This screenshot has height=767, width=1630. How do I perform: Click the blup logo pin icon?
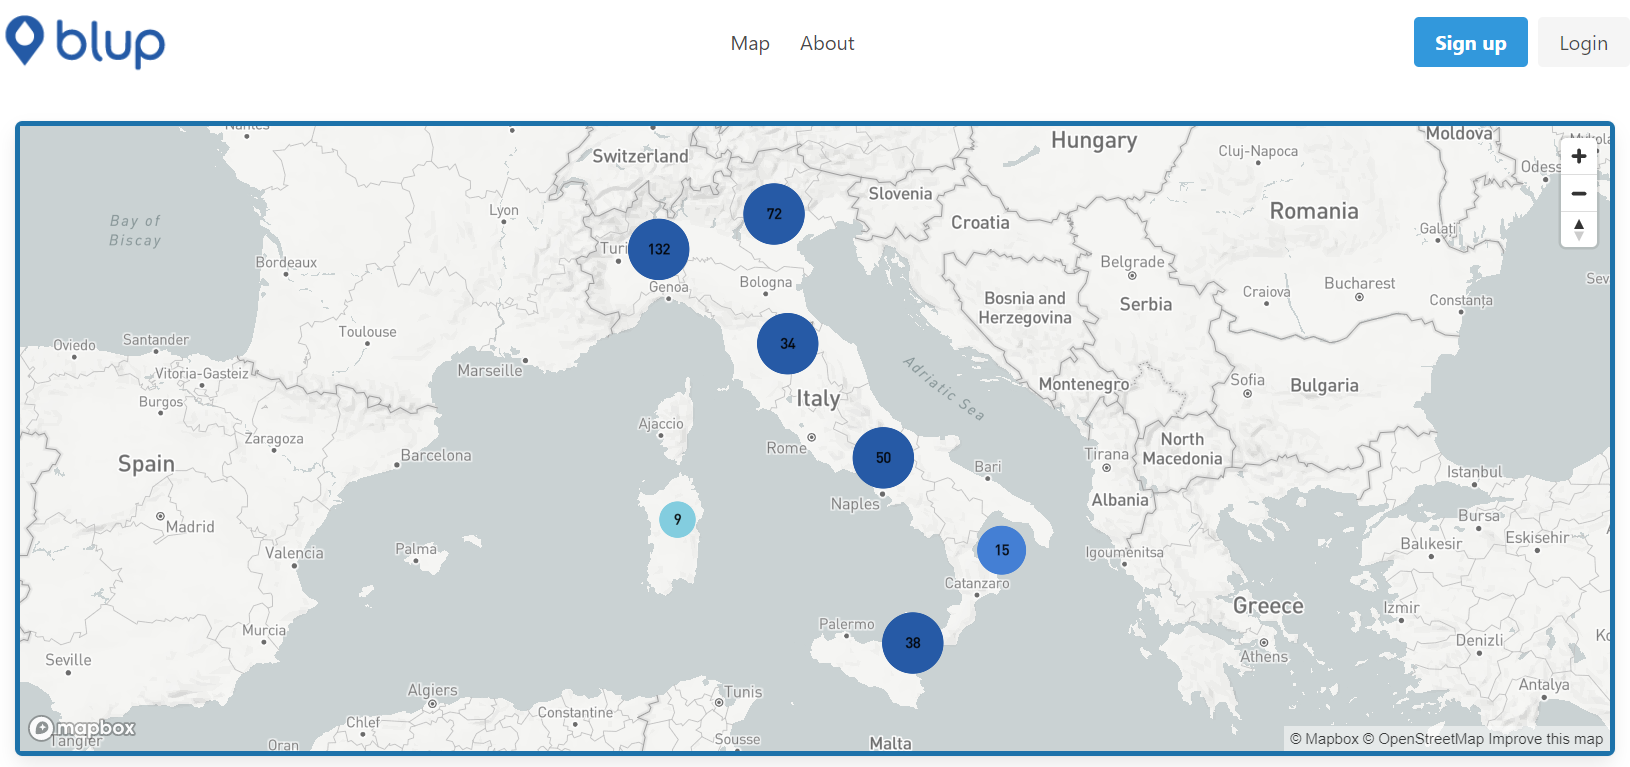[x=25, y=40]
